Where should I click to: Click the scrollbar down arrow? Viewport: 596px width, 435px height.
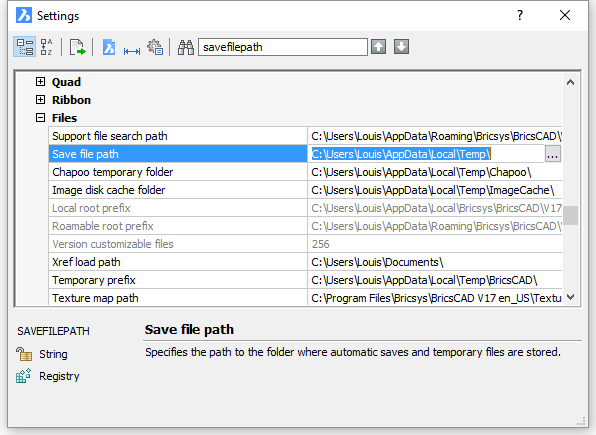(x=571, y=297)
